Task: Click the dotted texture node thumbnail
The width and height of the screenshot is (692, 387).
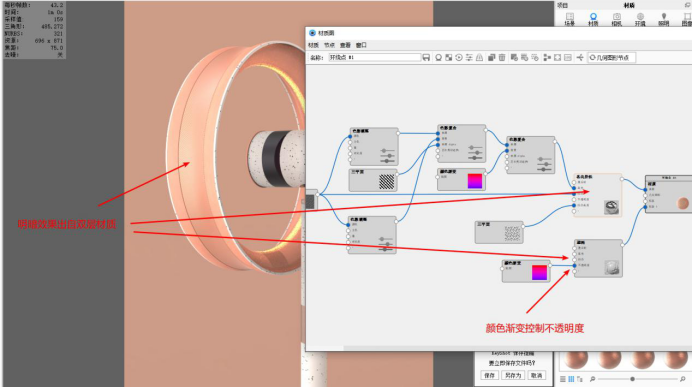Action: point(512,233)
